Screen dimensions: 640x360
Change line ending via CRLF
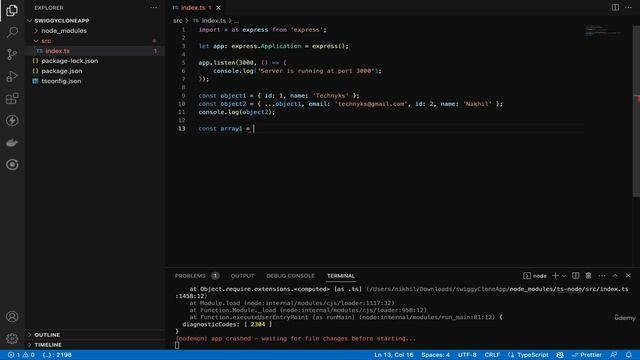[x=492, y=355]
